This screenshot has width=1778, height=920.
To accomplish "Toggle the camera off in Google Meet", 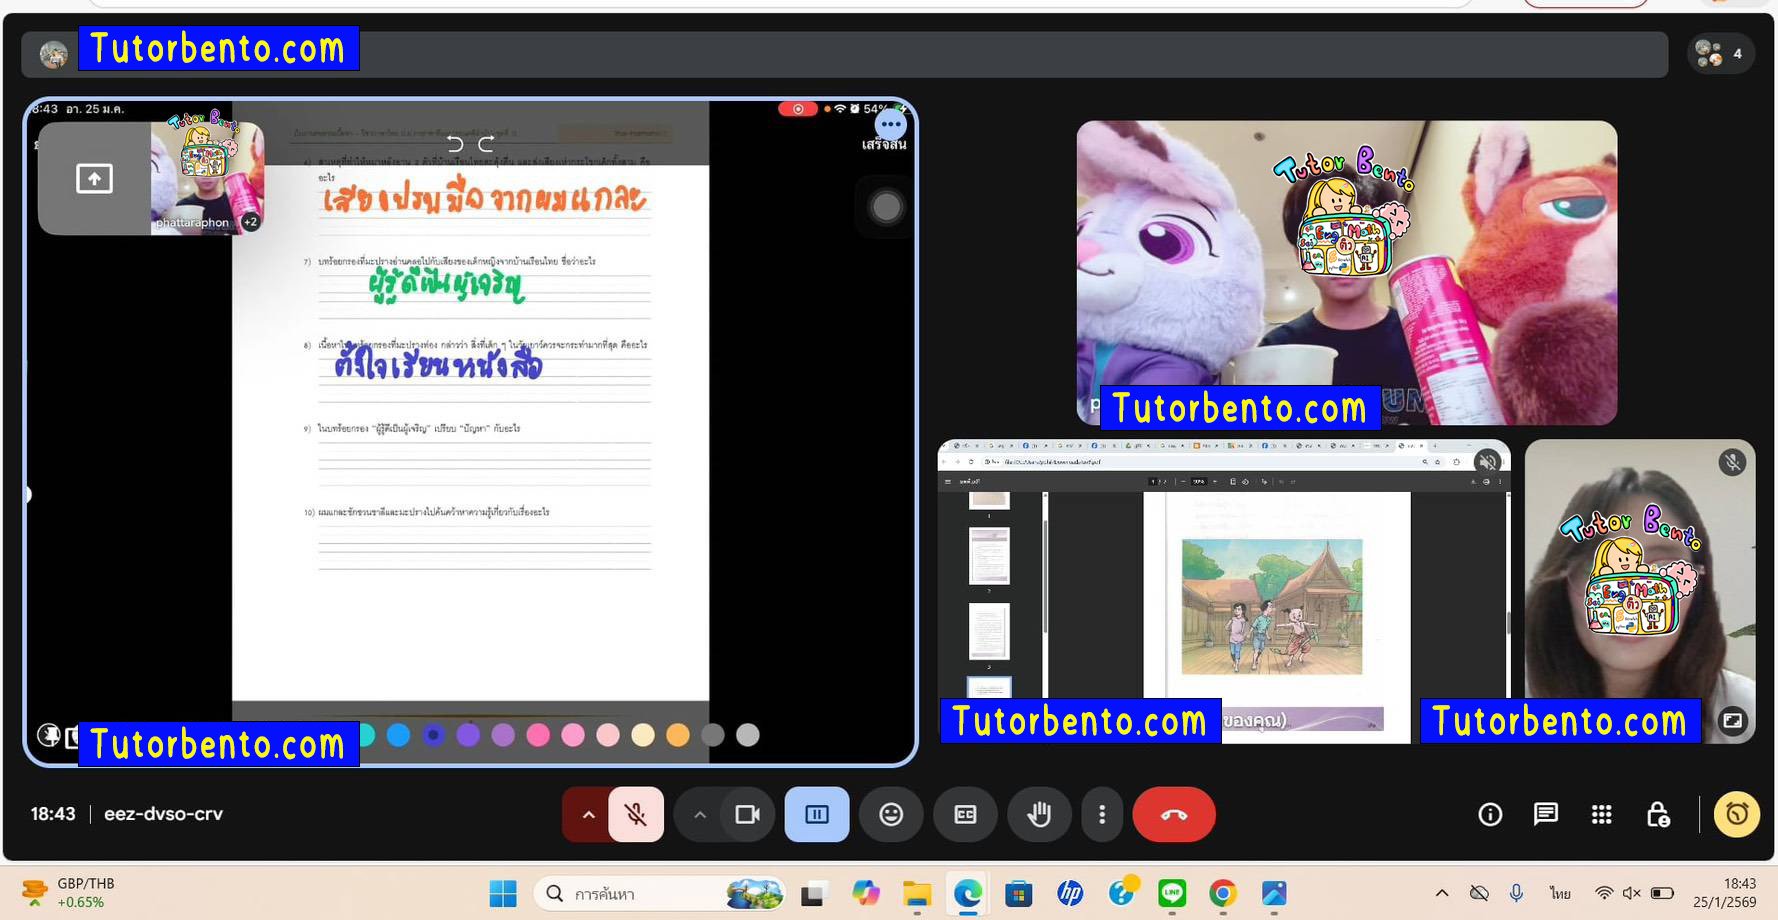I will coord(748,814).
